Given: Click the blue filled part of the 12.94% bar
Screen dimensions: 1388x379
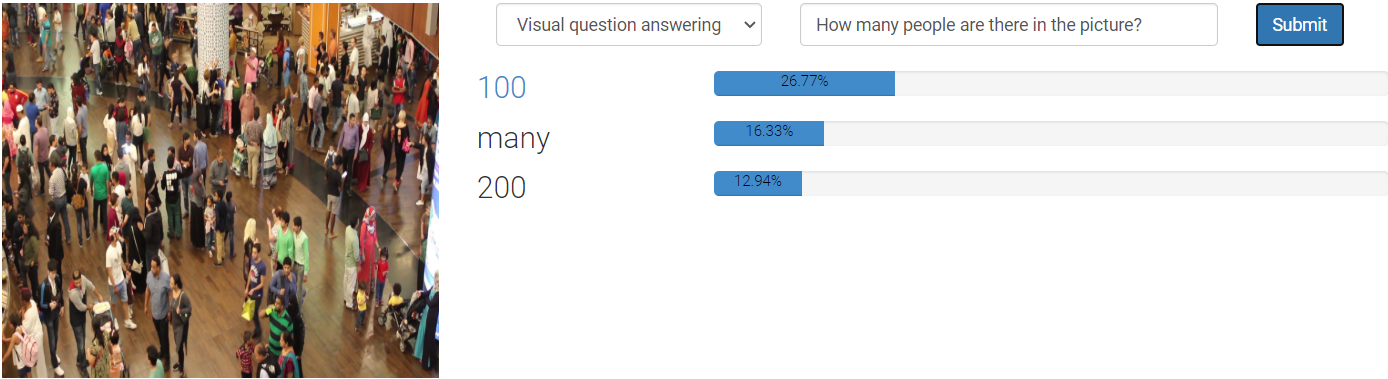Looking at the screenshot, I should [x=758, y=183].
